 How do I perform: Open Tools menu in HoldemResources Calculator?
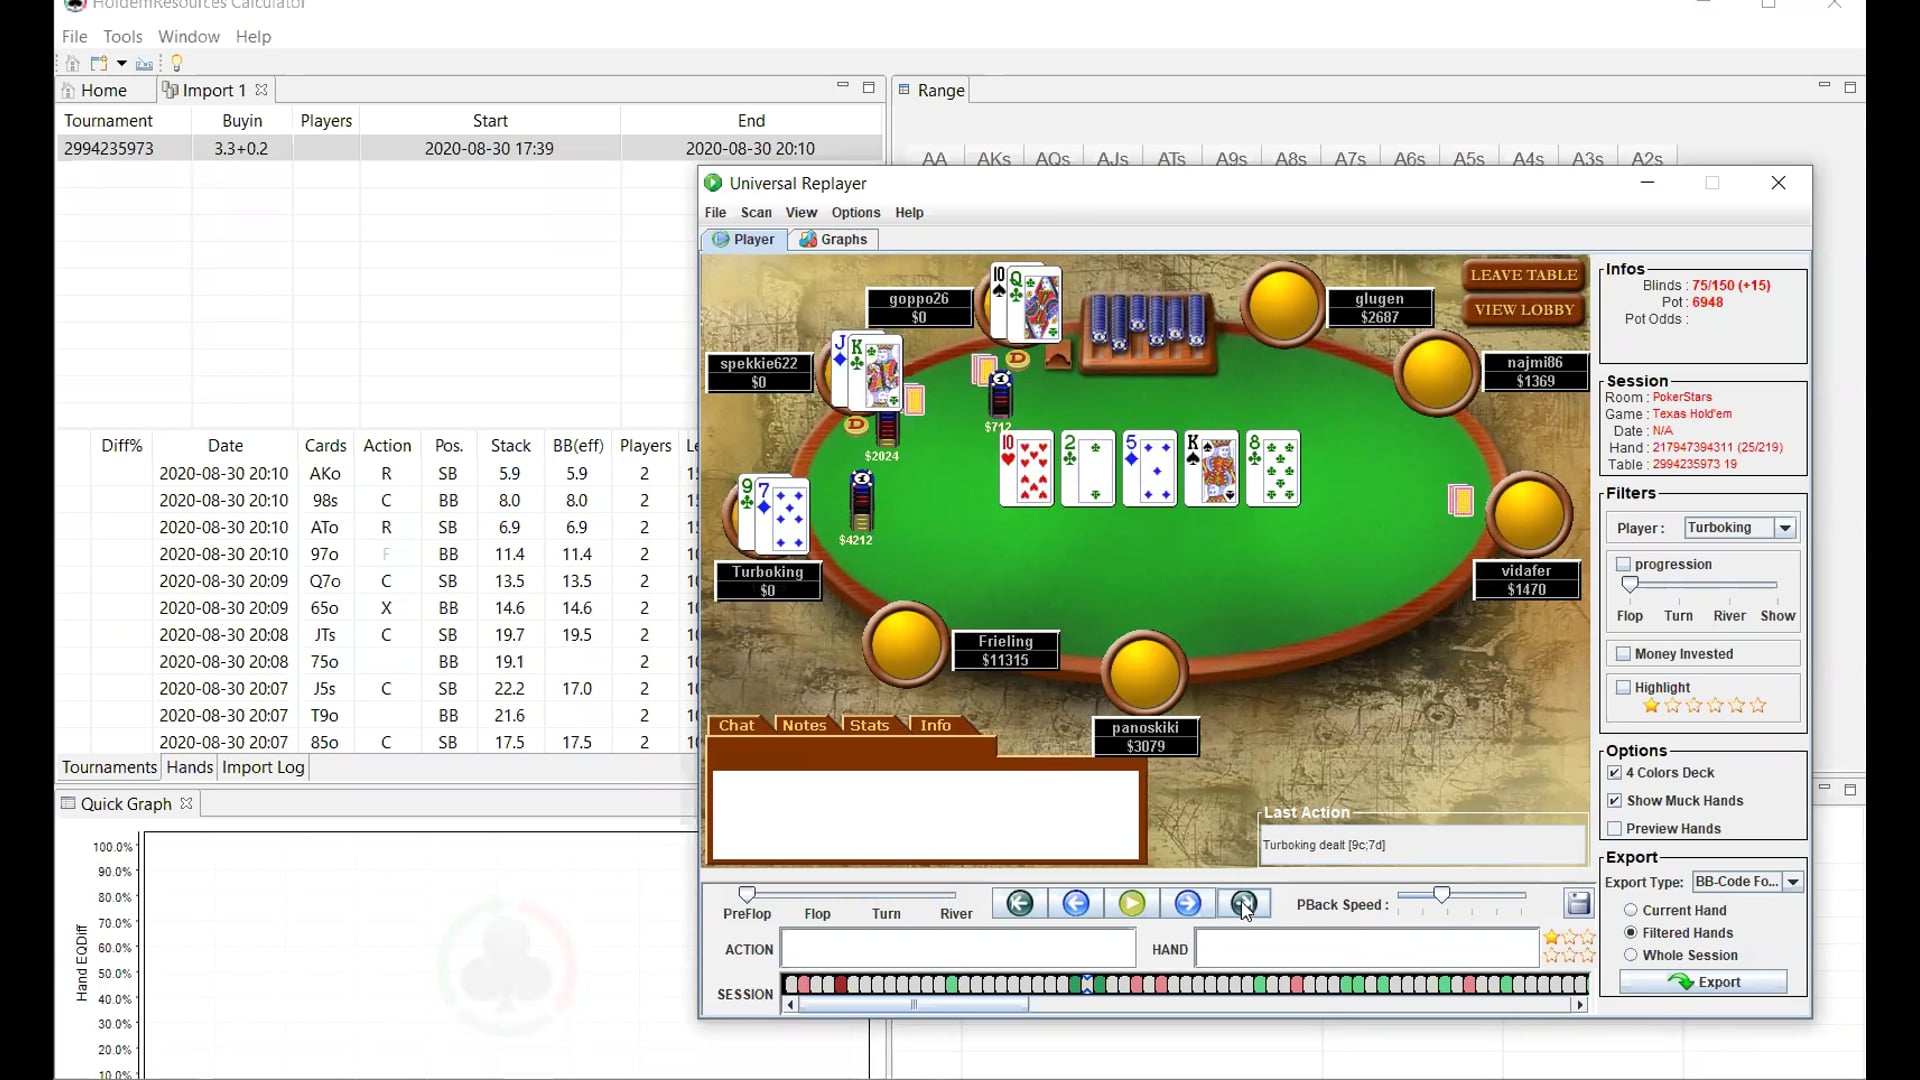coord(123,36)
